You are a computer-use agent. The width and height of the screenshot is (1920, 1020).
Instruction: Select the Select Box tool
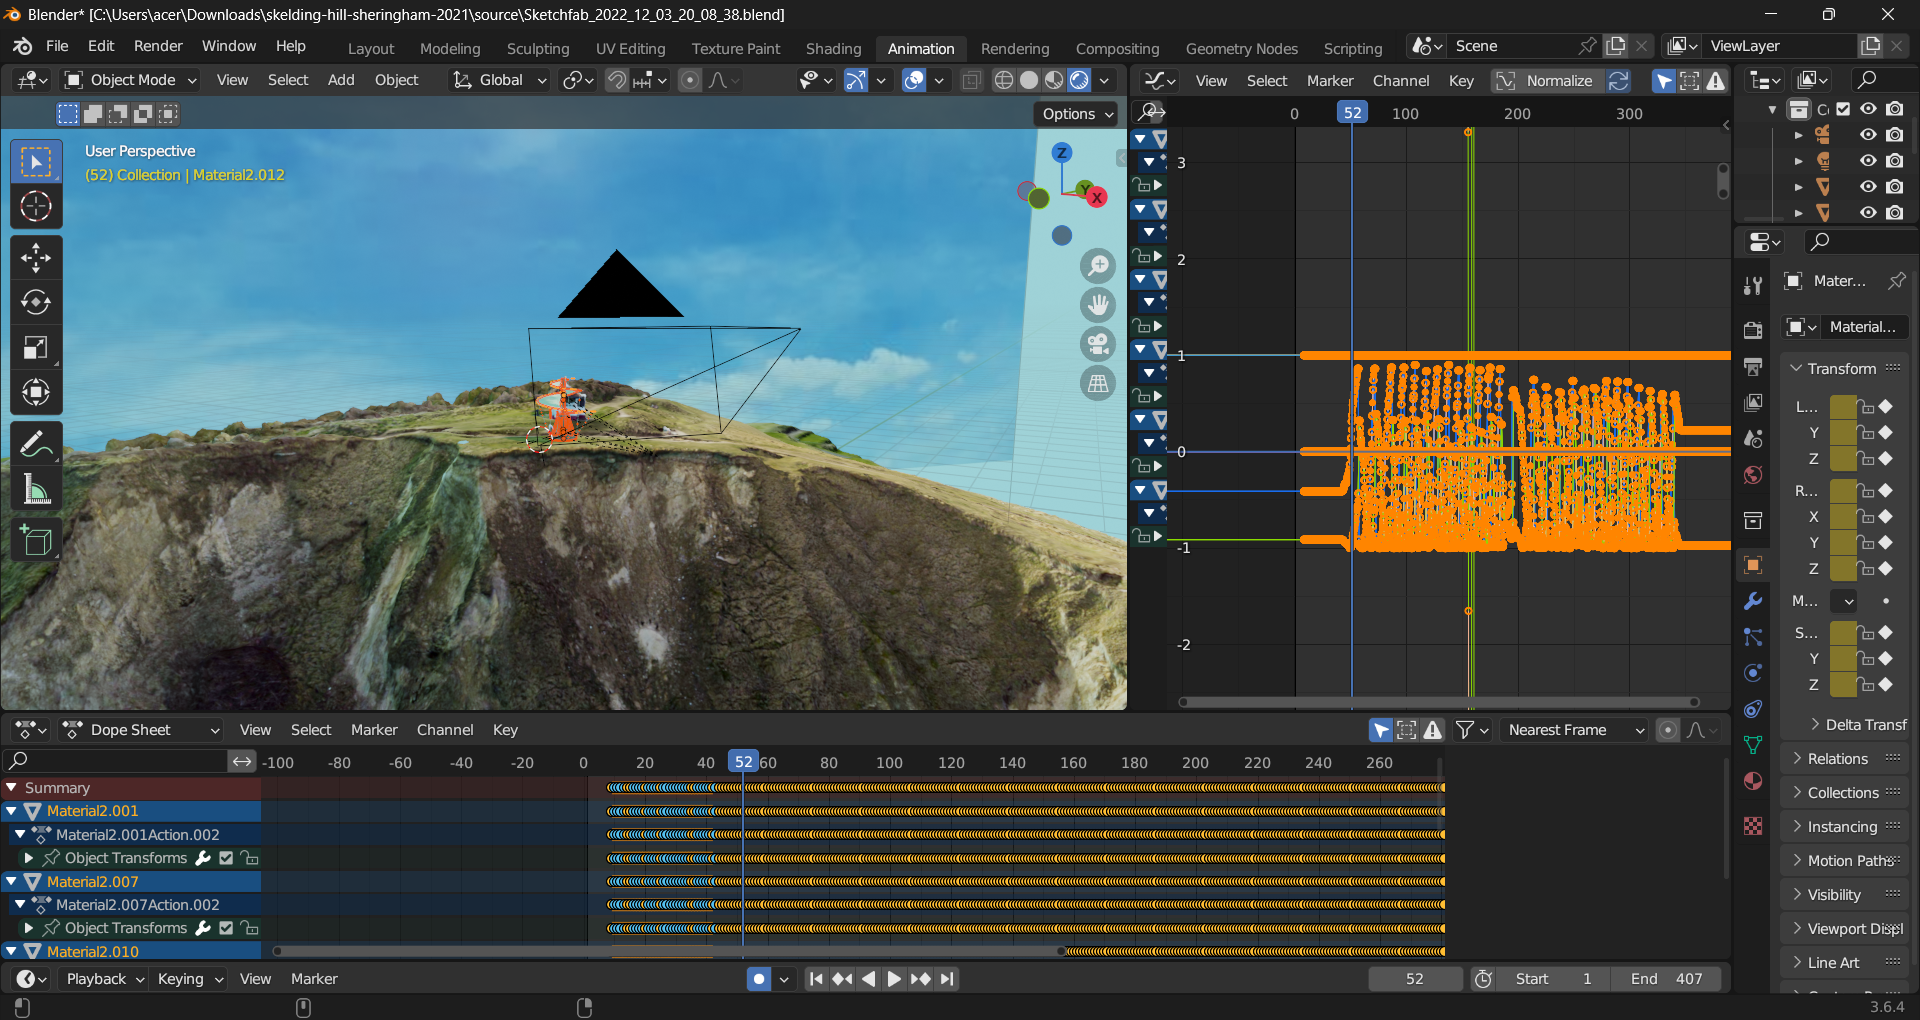click(x=36, y=162)
